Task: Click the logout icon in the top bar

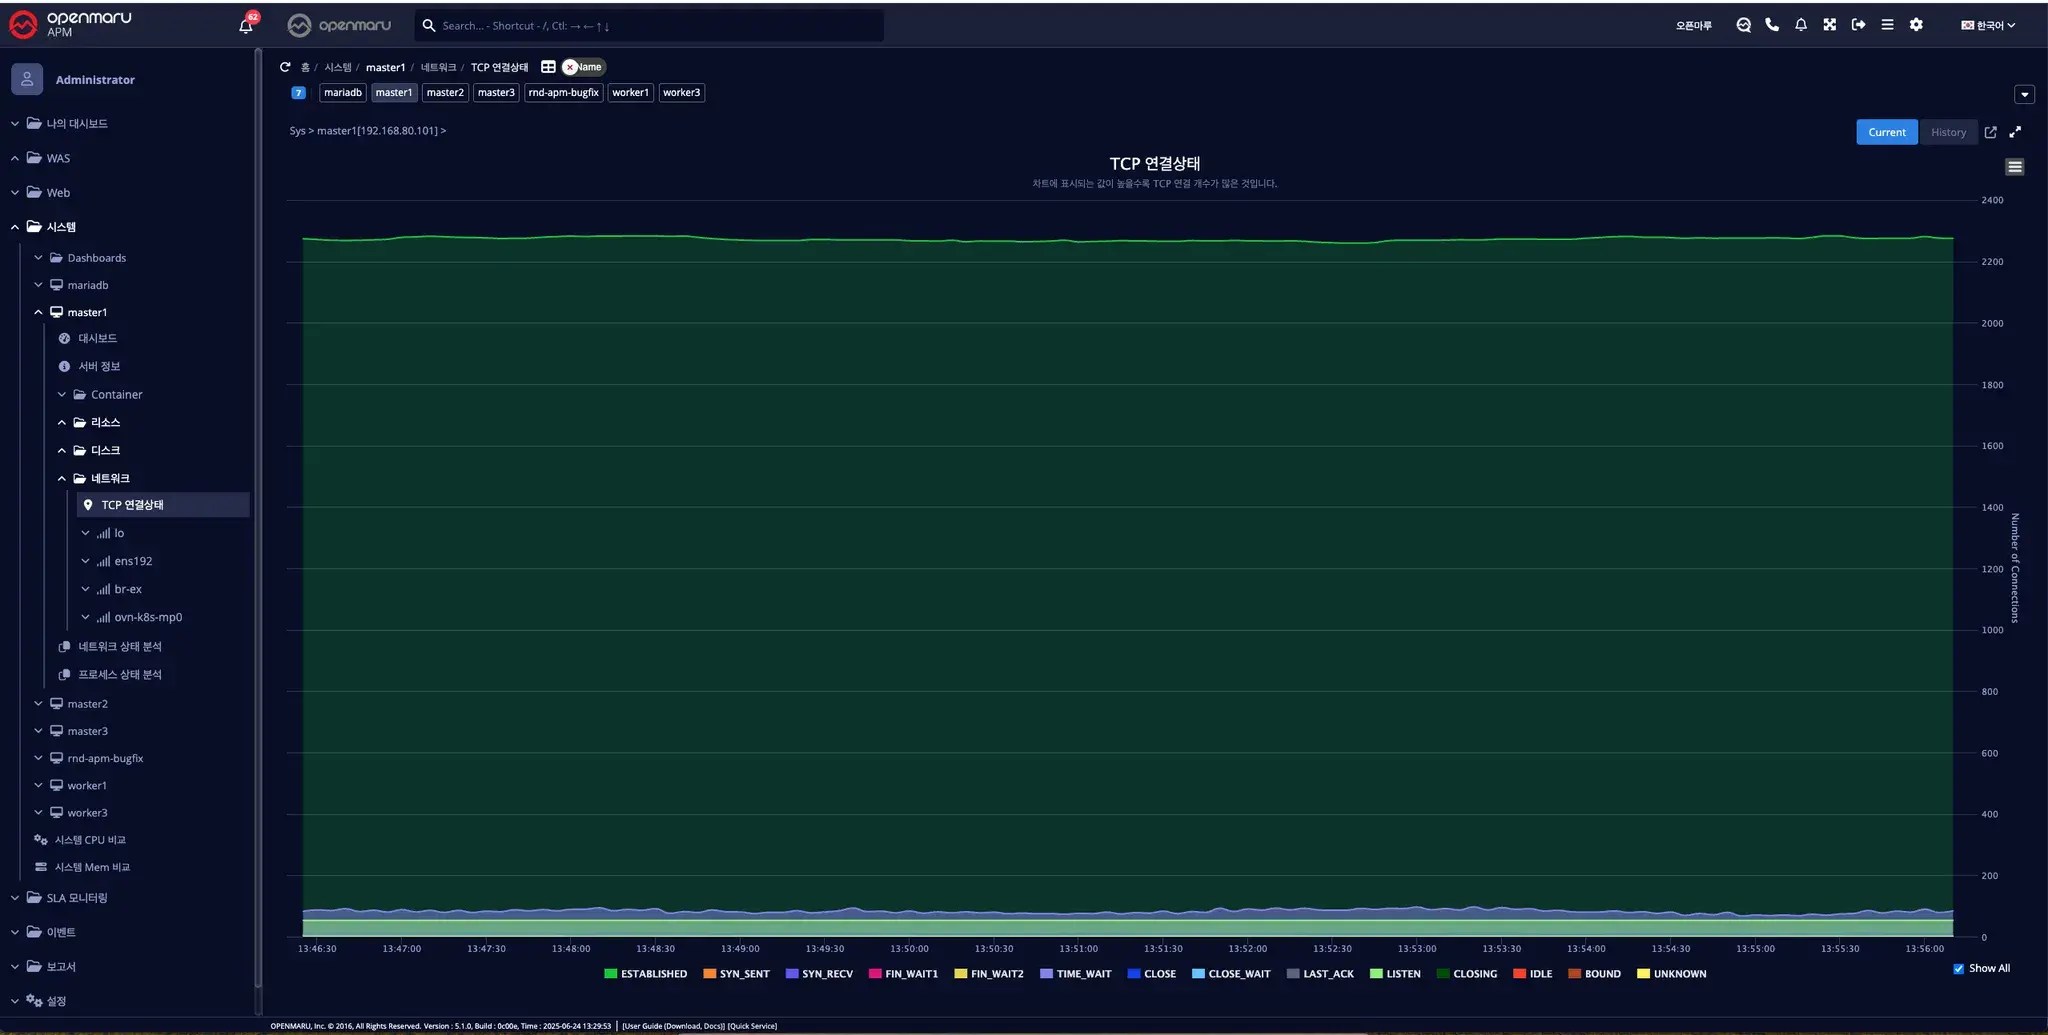Action: coord(1858,25)
